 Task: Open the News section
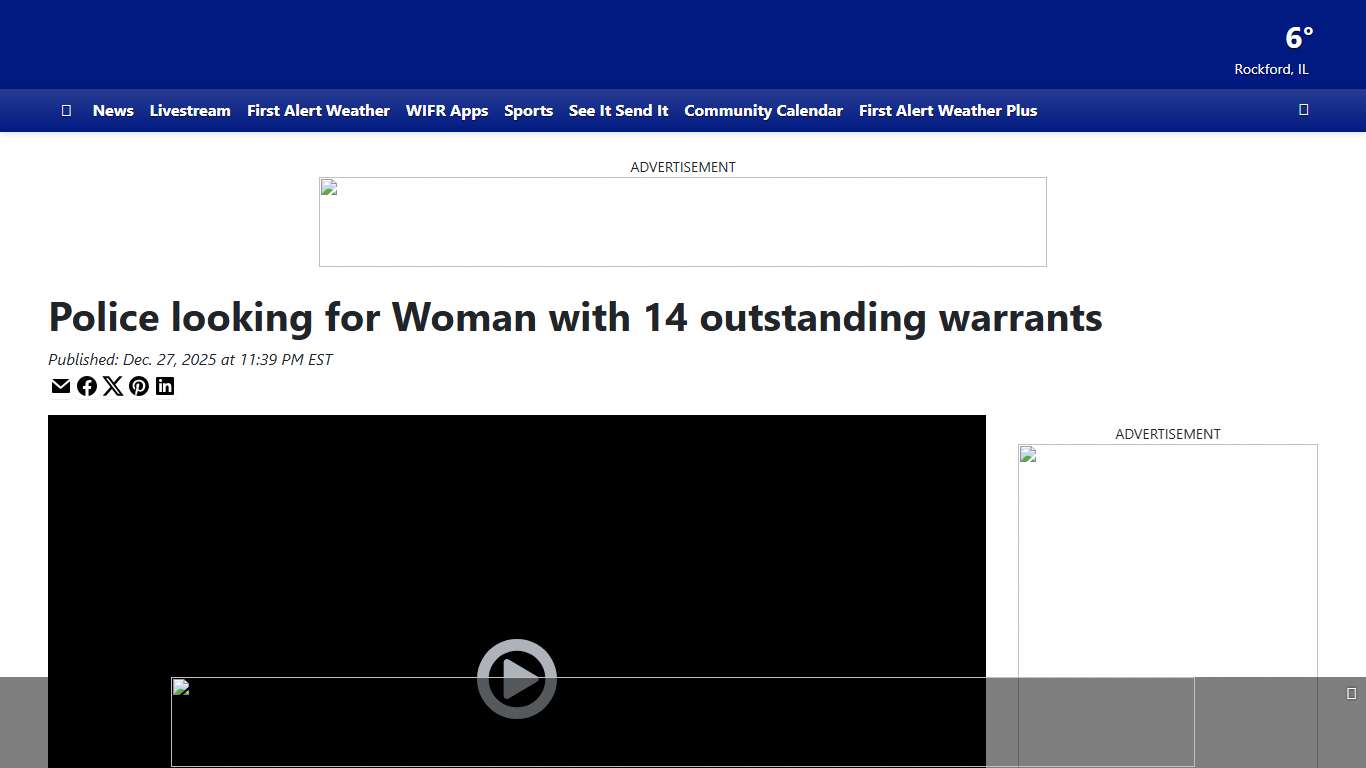113,110
